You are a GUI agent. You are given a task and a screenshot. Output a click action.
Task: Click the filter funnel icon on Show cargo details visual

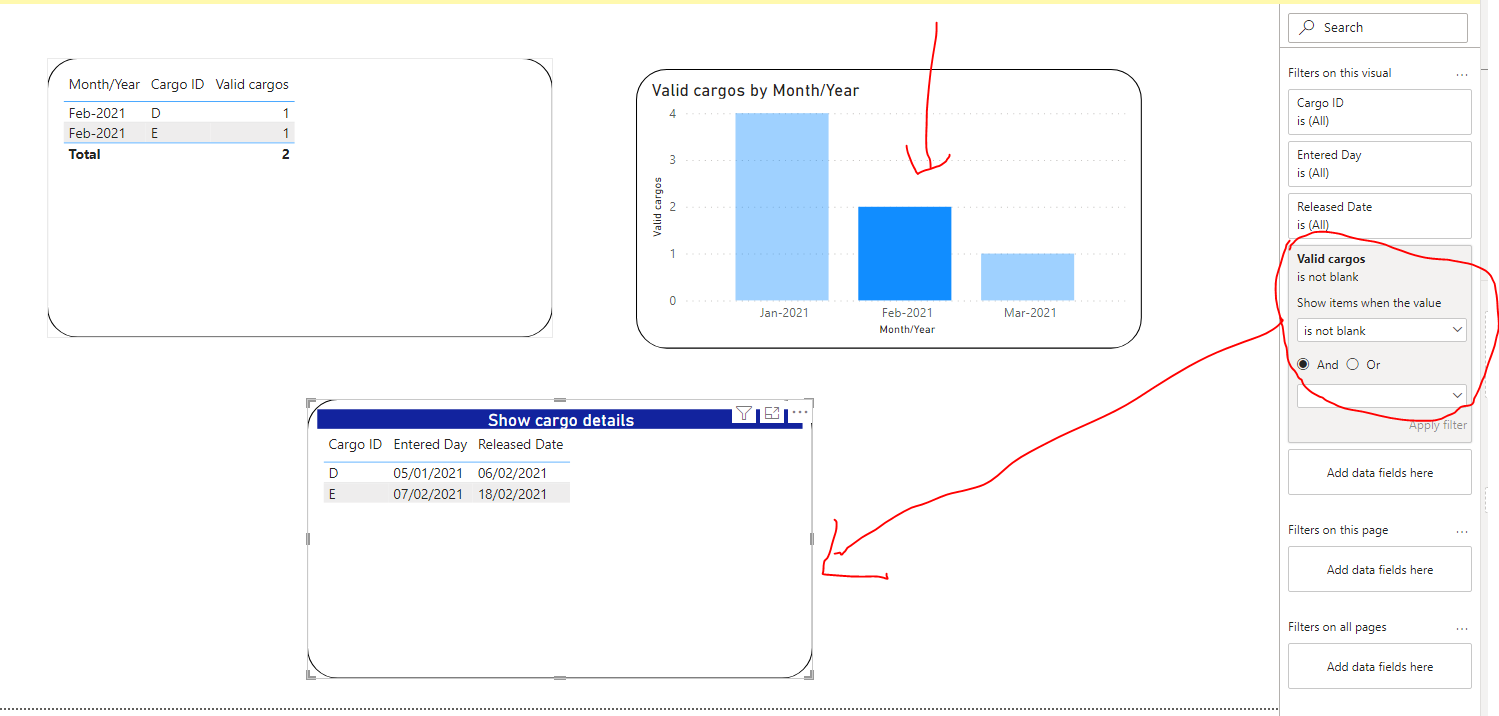click(744, 413)
